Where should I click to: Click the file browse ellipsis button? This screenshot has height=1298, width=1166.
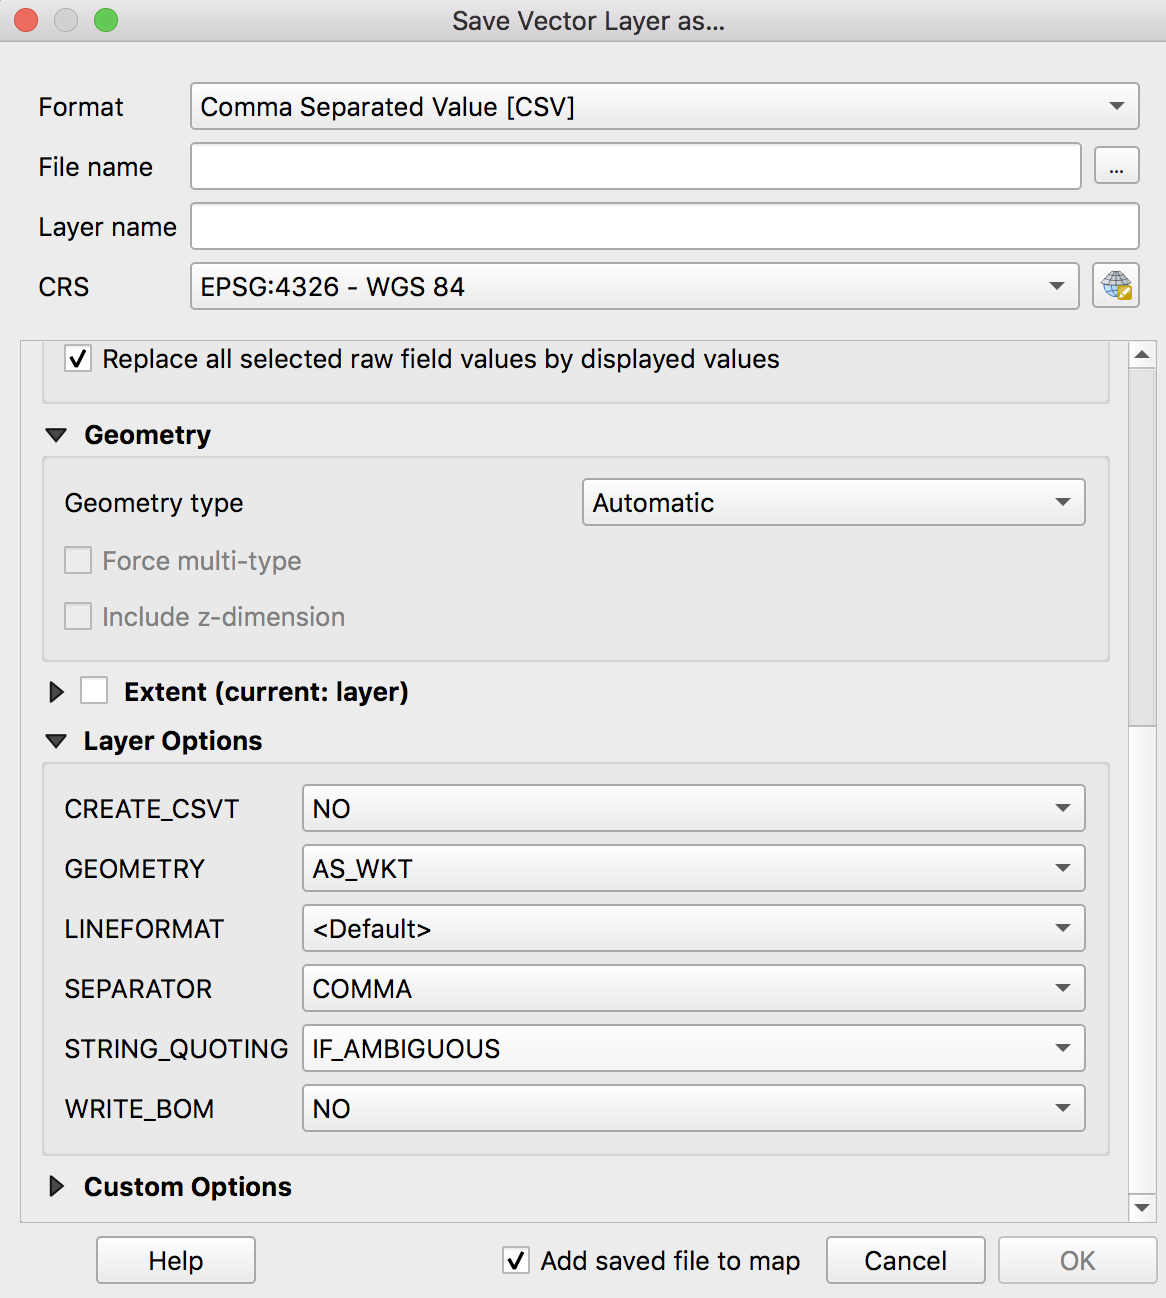(1116, 167)
